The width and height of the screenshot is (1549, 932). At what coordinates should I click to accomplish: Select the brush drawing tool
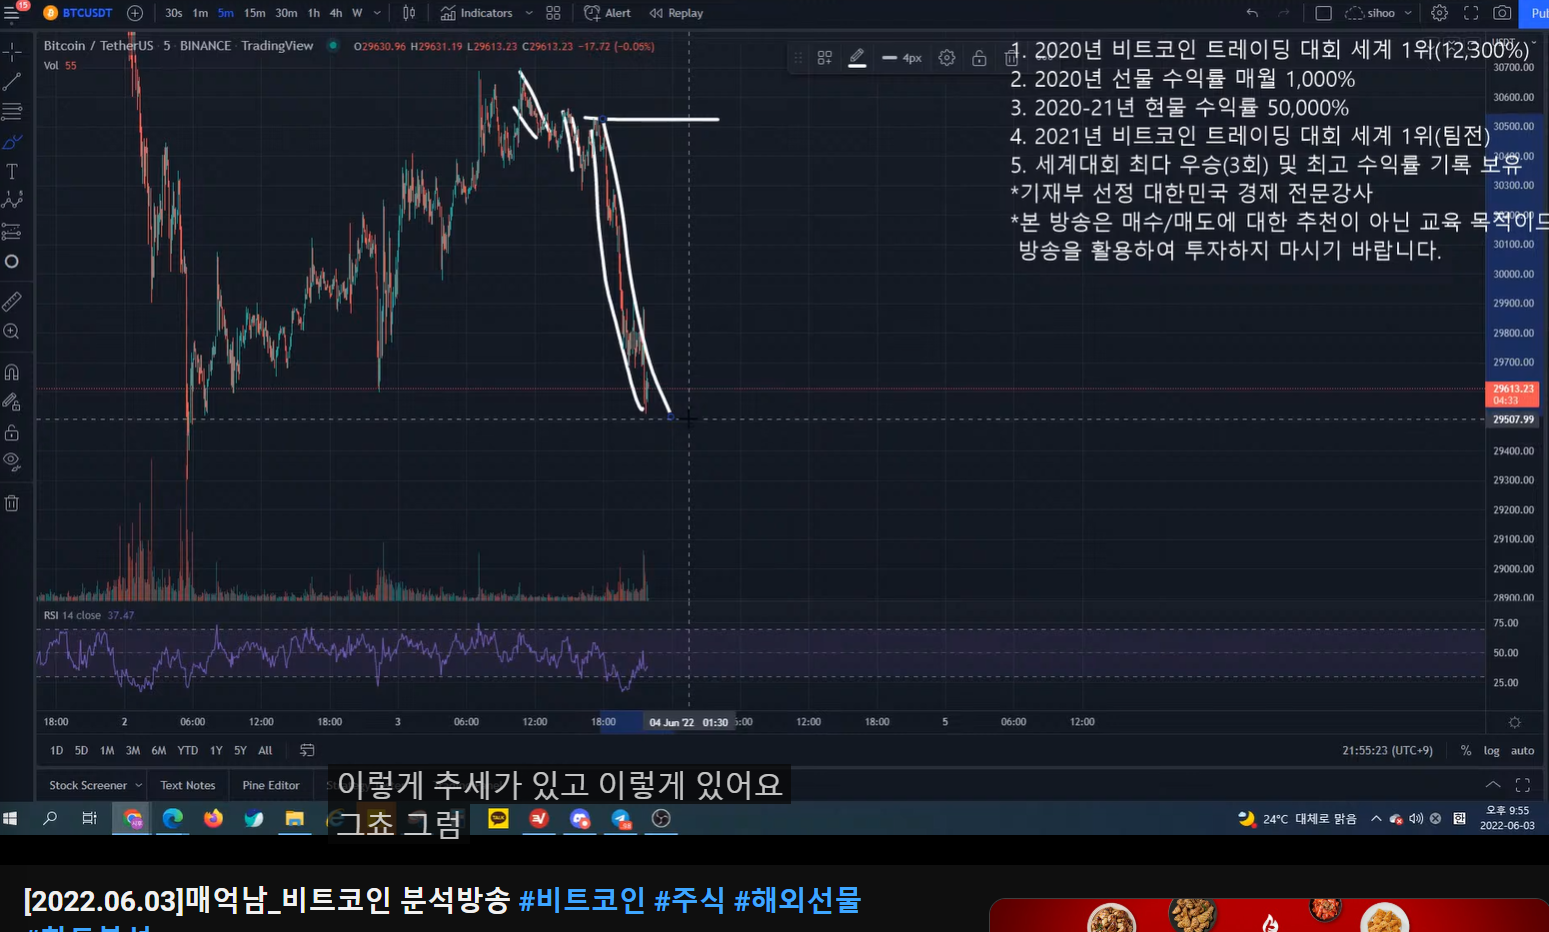pos(12,142)
